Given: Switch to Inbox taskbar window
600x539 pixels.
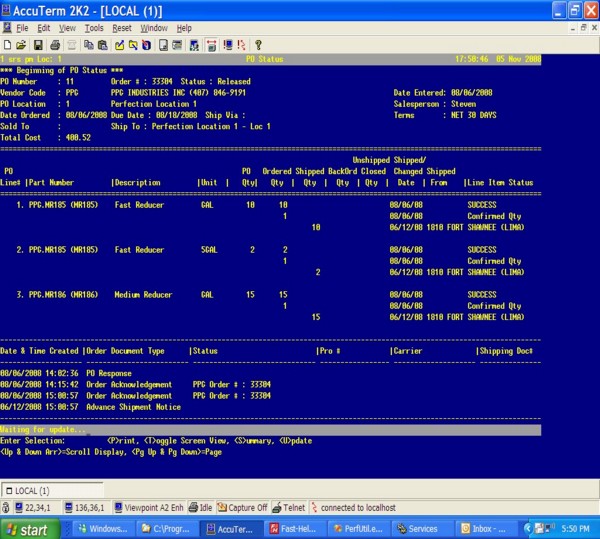Looking at the screenshot, I should 485,529.
